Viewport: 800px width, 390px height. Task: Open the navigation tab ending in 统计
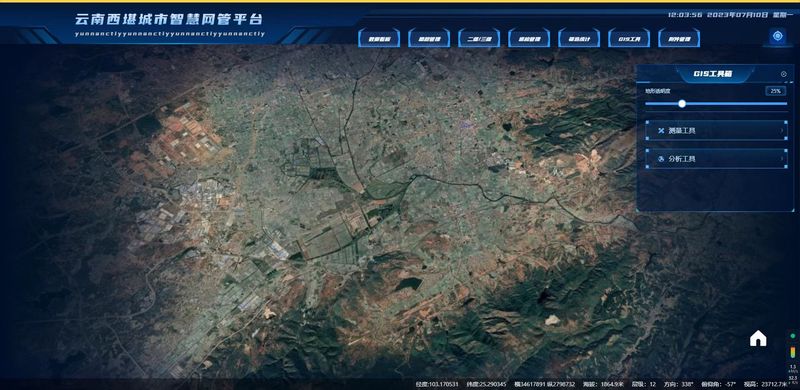[x=579, y=38]
